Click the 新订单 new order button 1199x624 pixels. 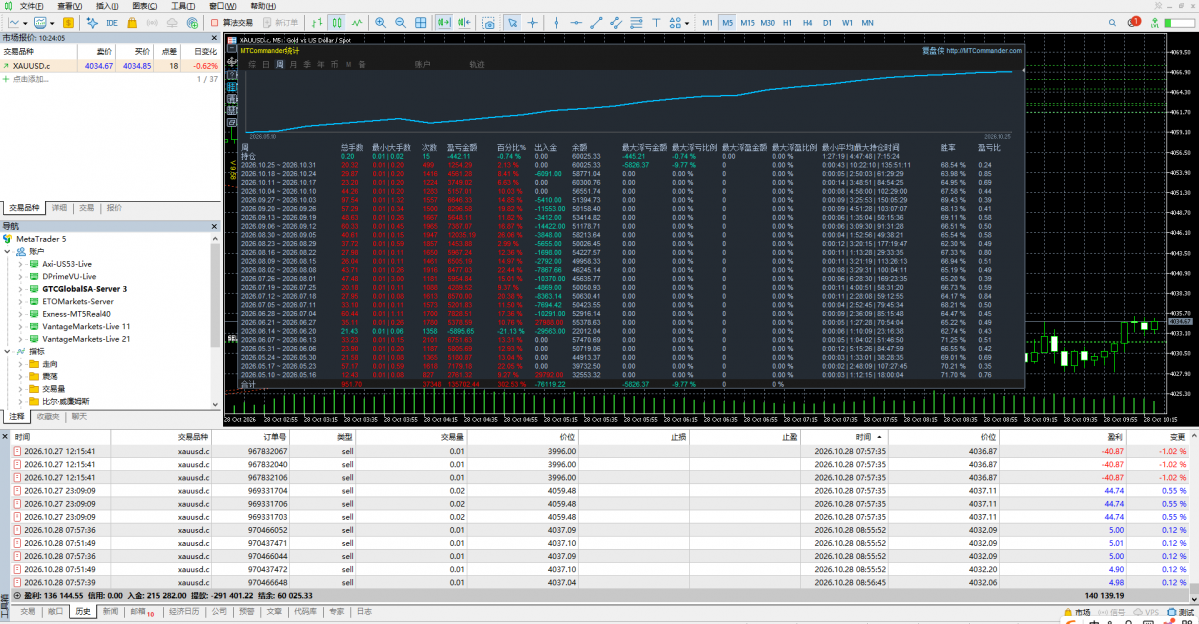tap(281, 23)
